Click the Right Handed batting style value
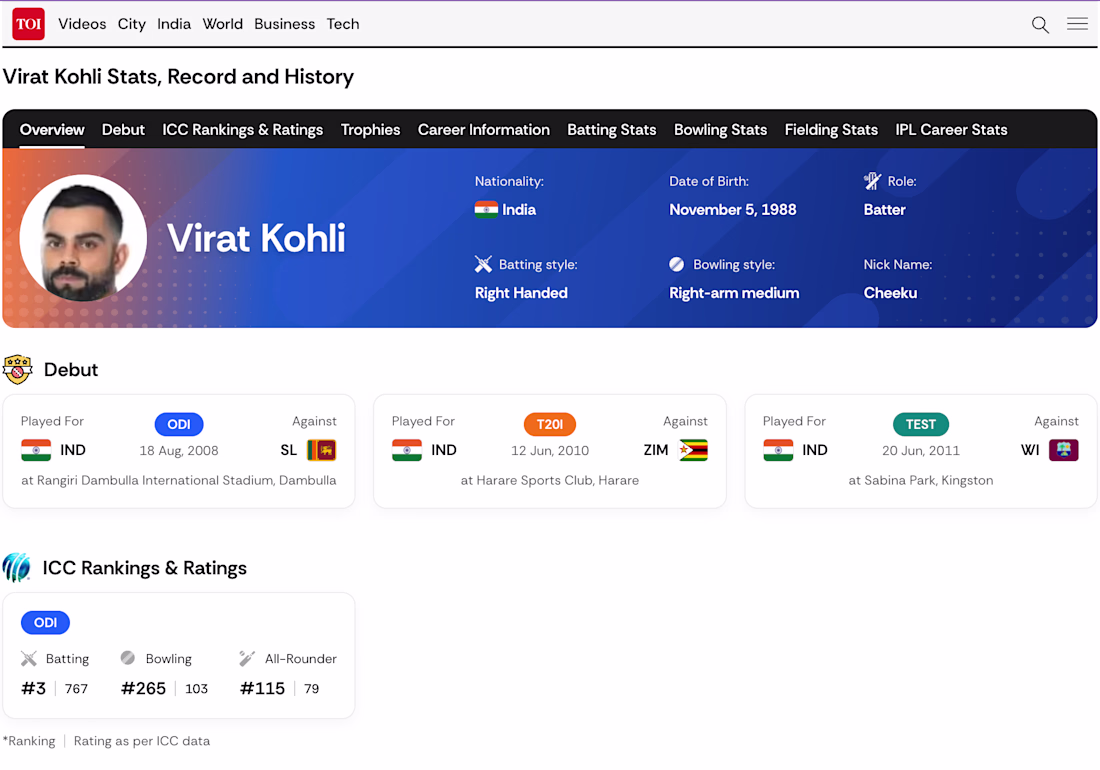The height and width of the screenshot is (770, 1100). click(521, 293)
